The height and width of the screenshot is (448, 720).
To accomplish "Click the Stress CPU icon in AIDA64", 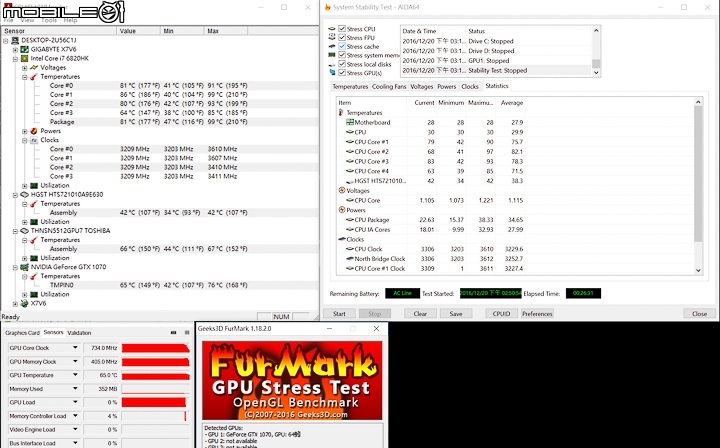I will [x=332, y=28].
